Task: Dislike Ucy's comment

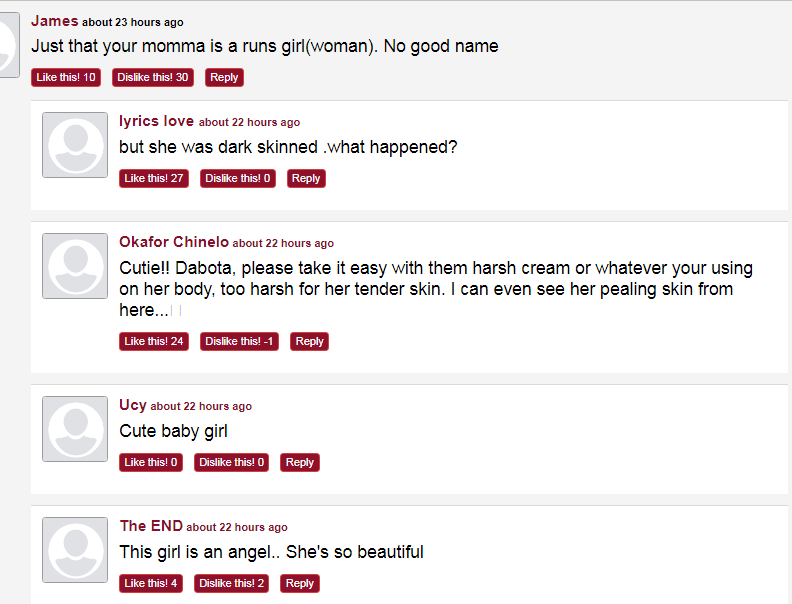Action: pyautogui.click(x=231, y=462)
